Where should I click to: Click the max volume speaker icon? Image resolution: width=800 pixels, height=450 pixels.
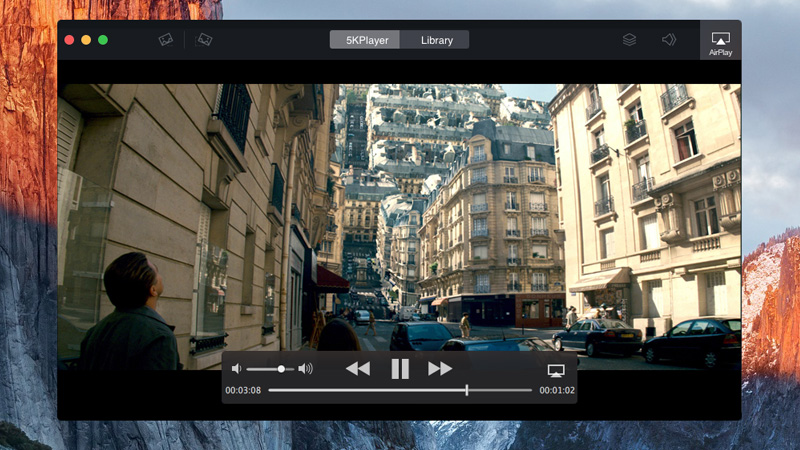(x=306, y=368)
